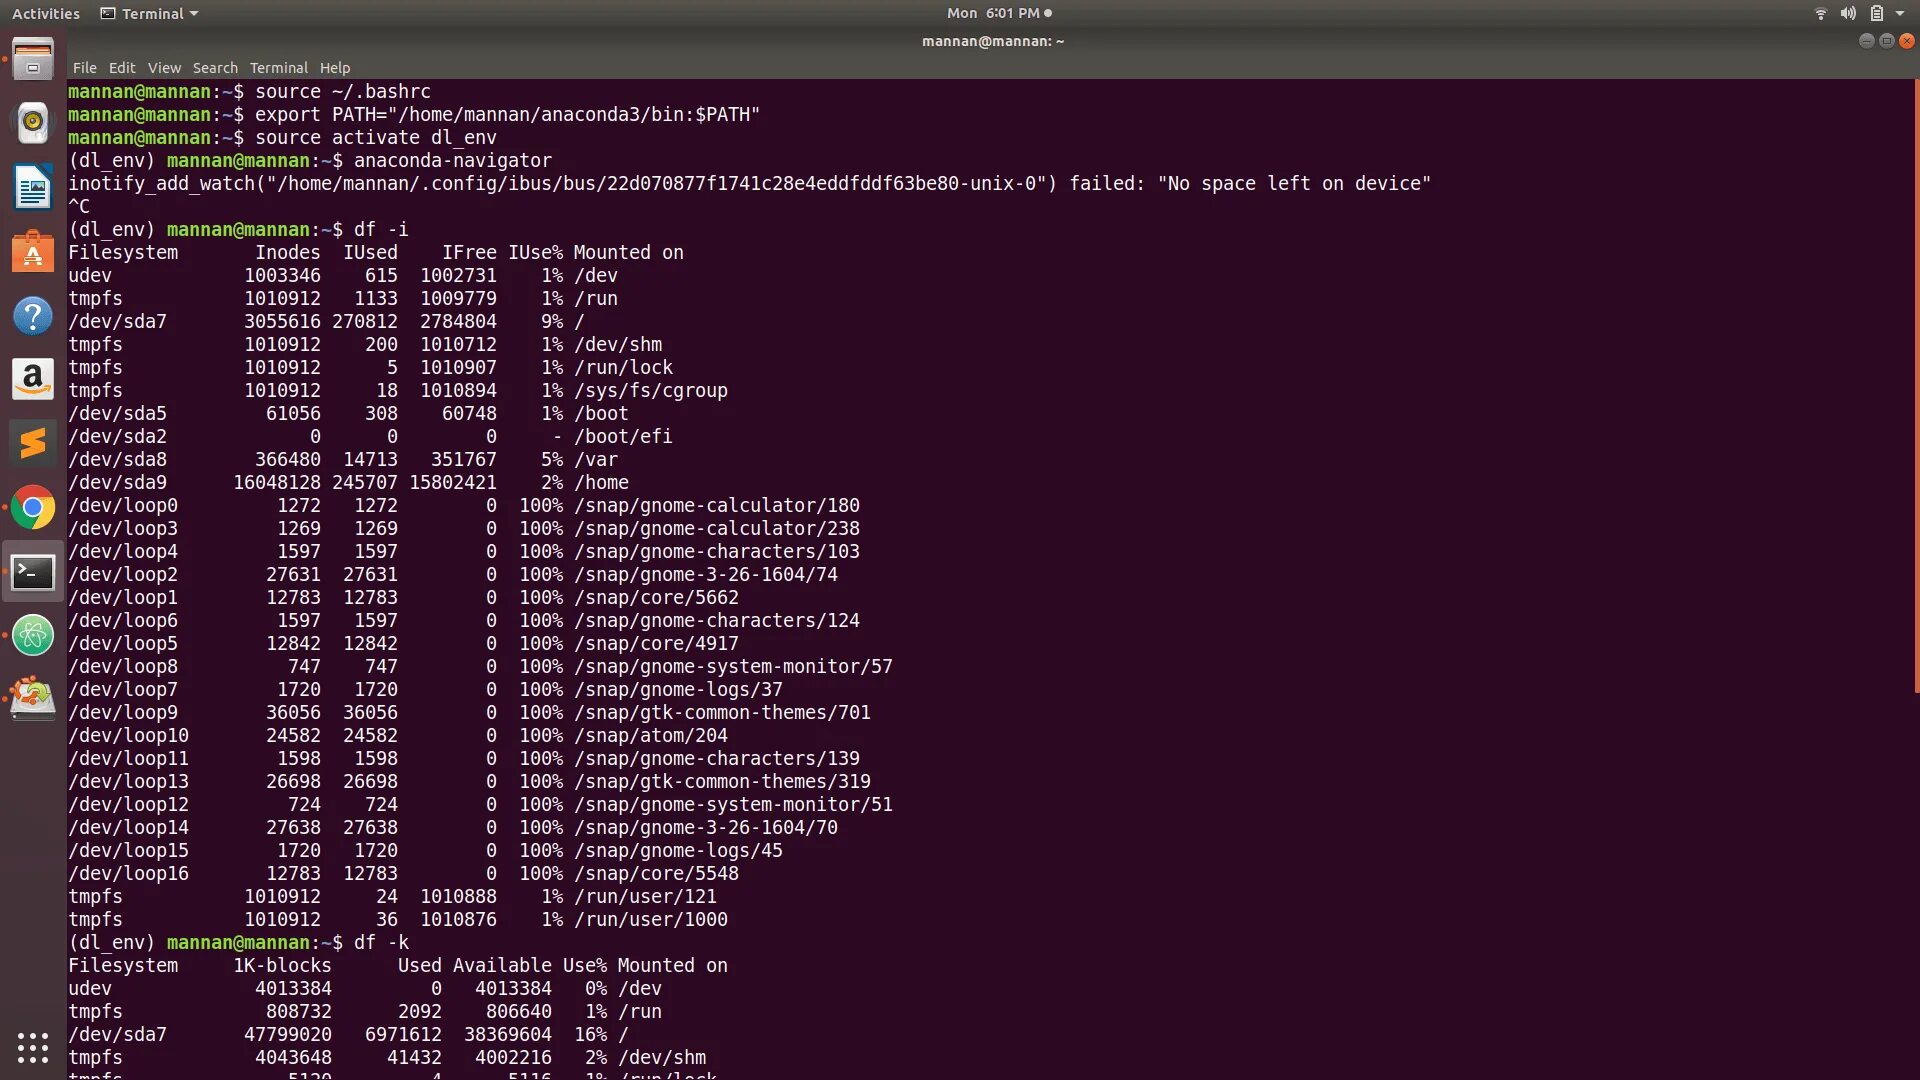Image resolution: width=1920 pixels, height=1080 pixels.
Task: Launch Google Chrome from the dock
Action: (33, 508)
